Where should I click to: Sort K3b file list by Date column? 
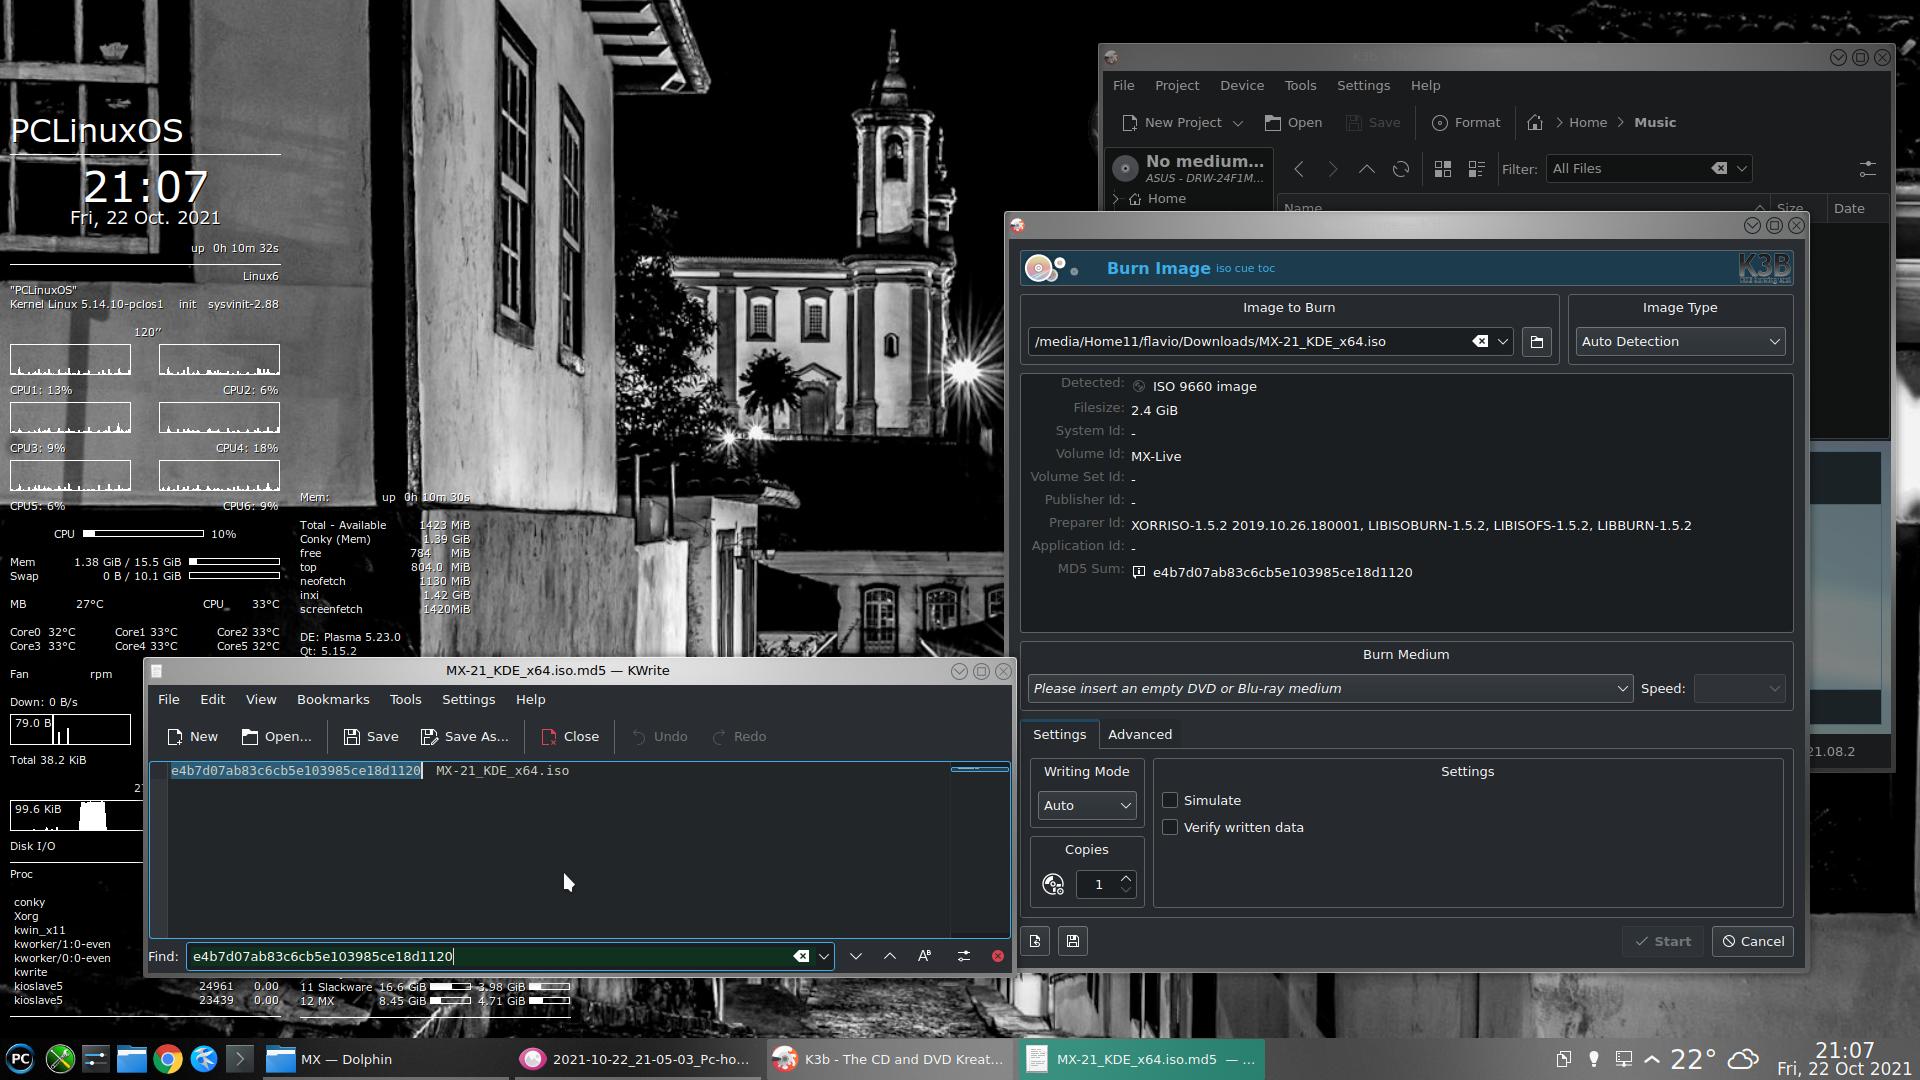[1849, 209]
